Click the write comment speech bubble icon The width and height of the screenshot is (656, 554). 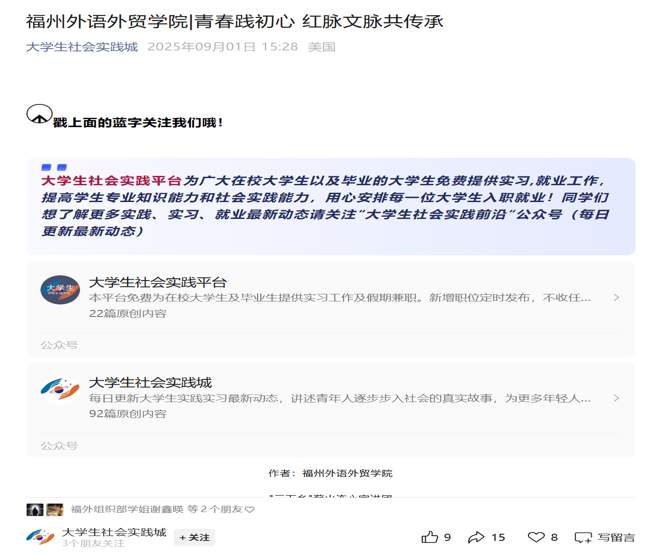583,537
